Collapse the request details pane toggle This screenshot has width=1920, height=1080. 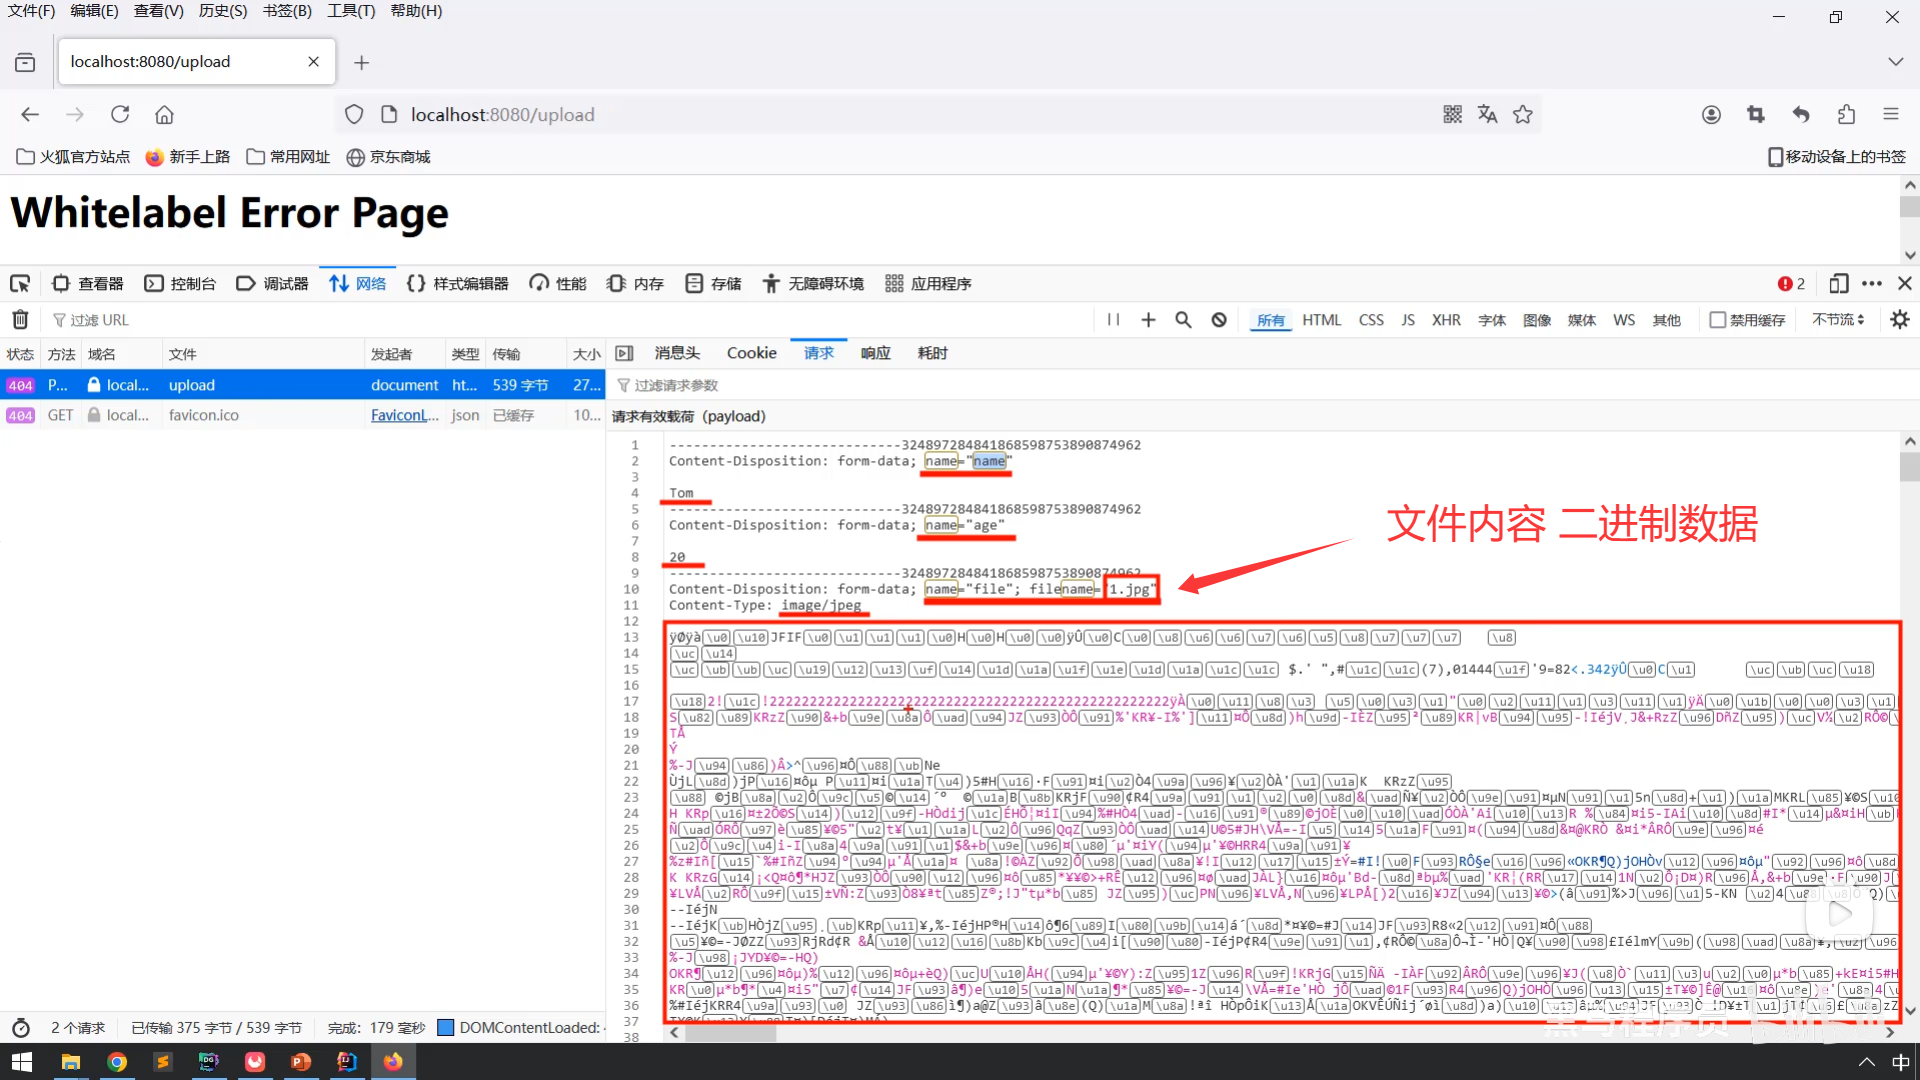[625, 354]
